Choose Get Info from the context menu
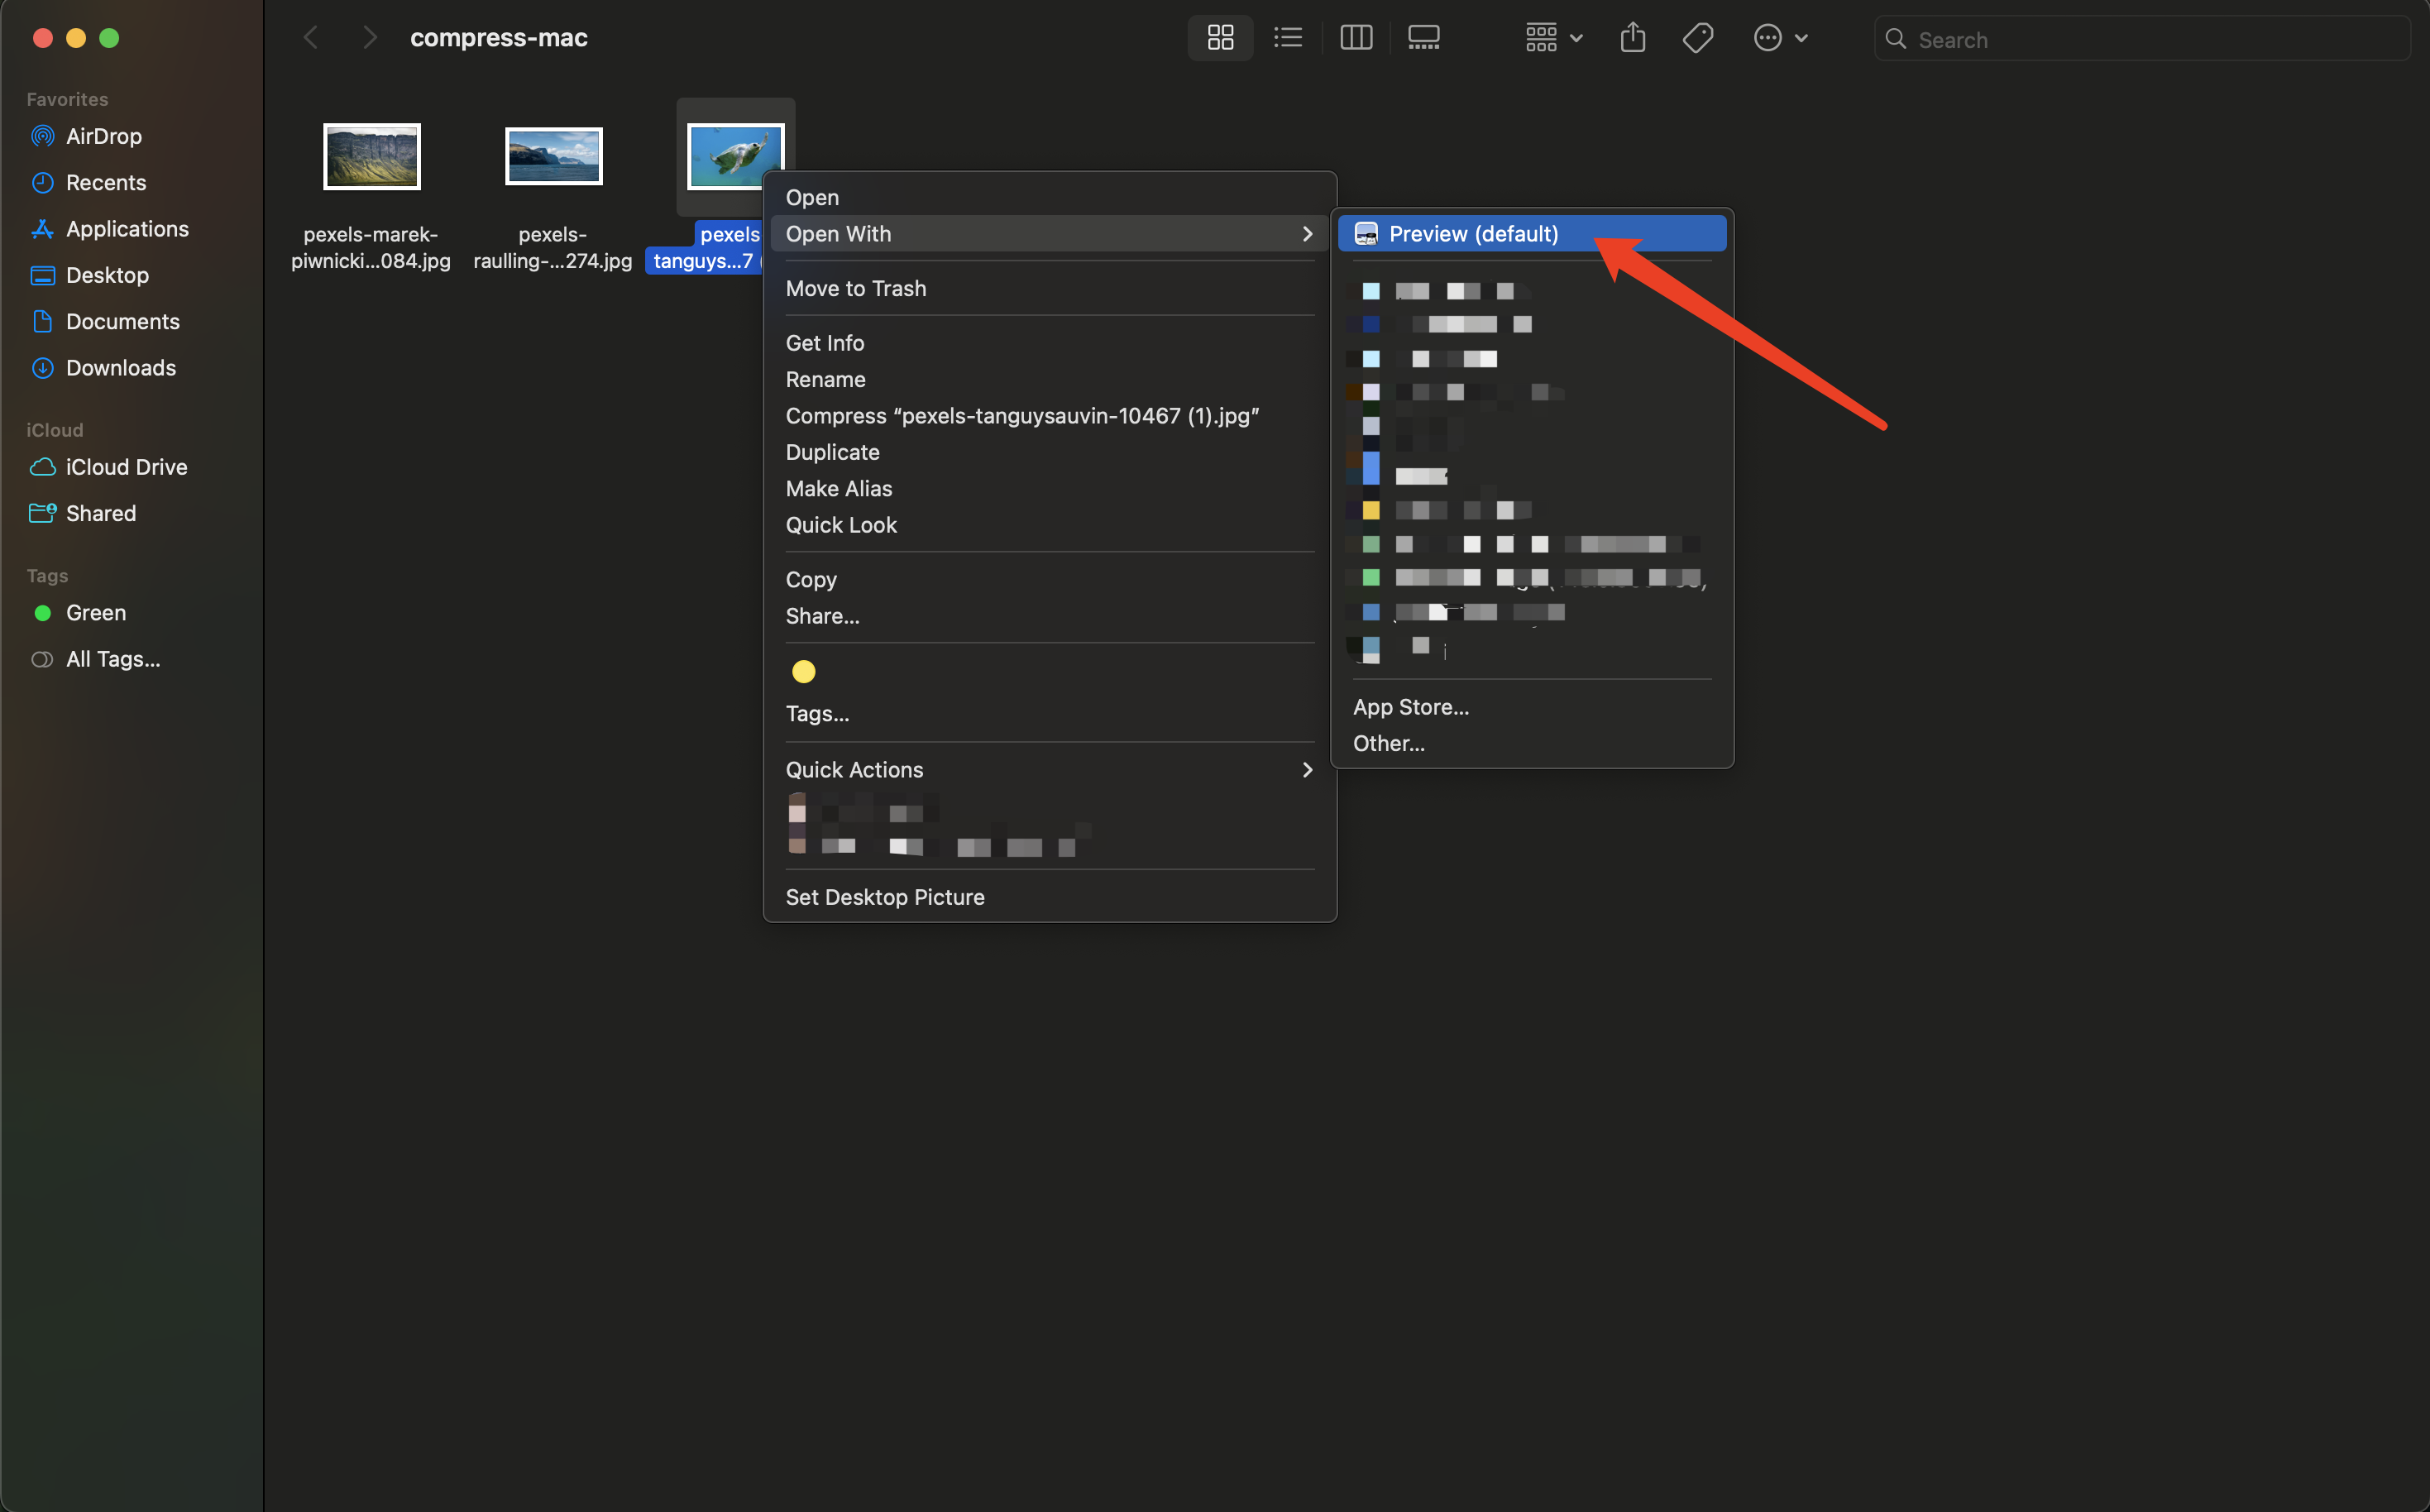Image resolution: width=2430 pixels, height=1512 pixels. coord(824,342)
